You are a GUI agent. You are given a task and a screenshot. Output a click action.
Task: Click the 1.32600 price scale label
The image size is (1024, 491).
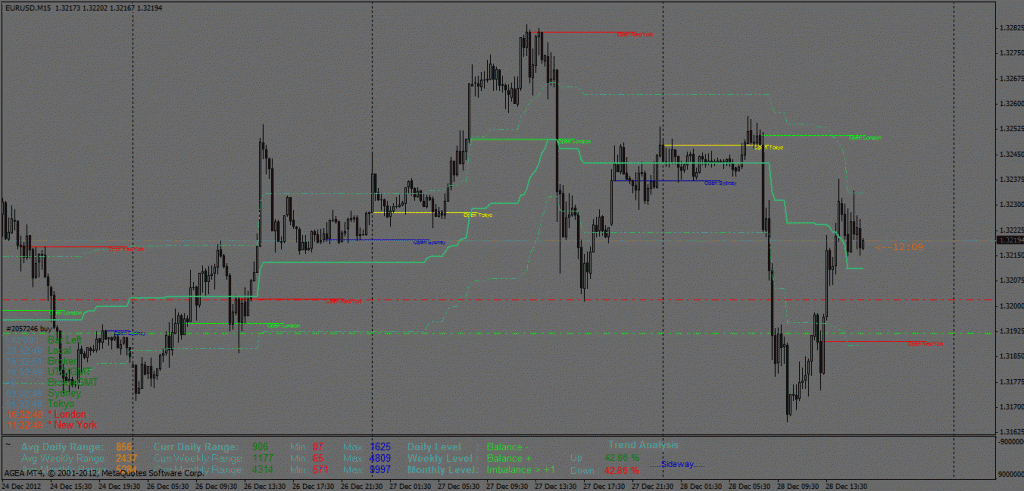point(1010,104)
